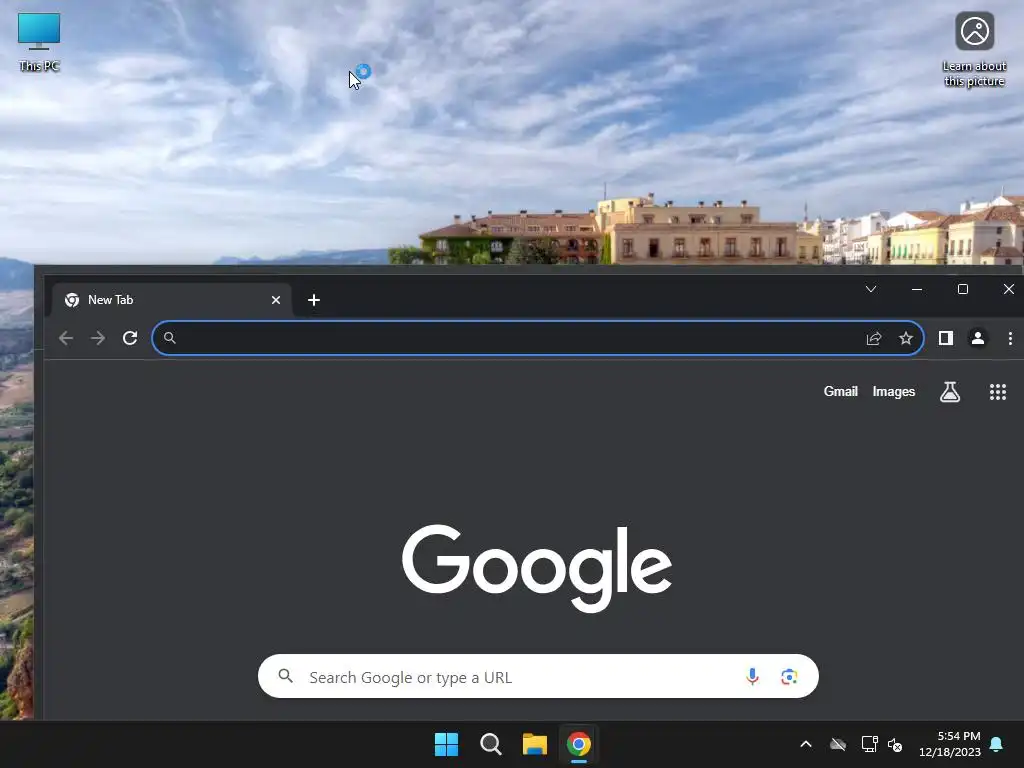Open taskbar search
1024x768 pixels.
click(490, 744)
